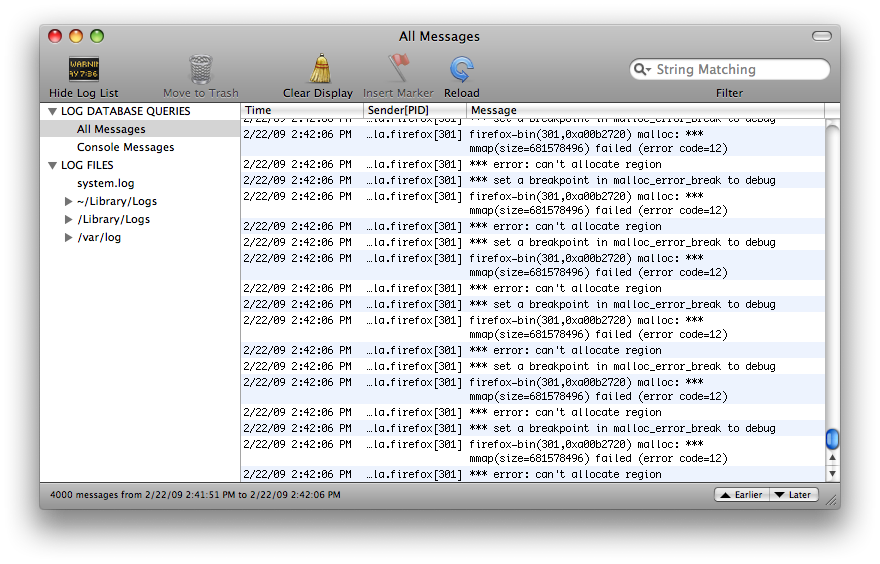Click the Clear Display broom icon

coord(320,68)
